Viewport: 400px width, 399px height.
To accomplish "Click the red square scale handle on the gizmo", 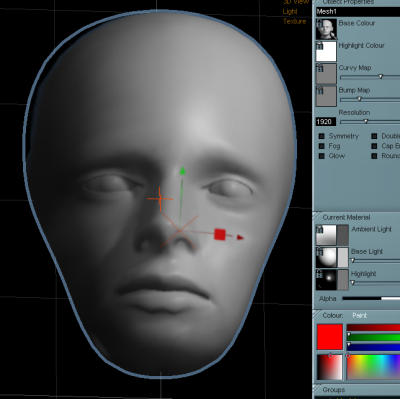I will (220, 234).
